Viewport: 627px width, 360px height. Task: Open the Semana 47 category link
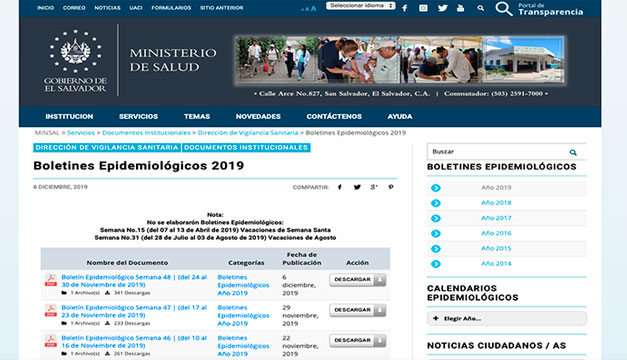click(243, 315)
